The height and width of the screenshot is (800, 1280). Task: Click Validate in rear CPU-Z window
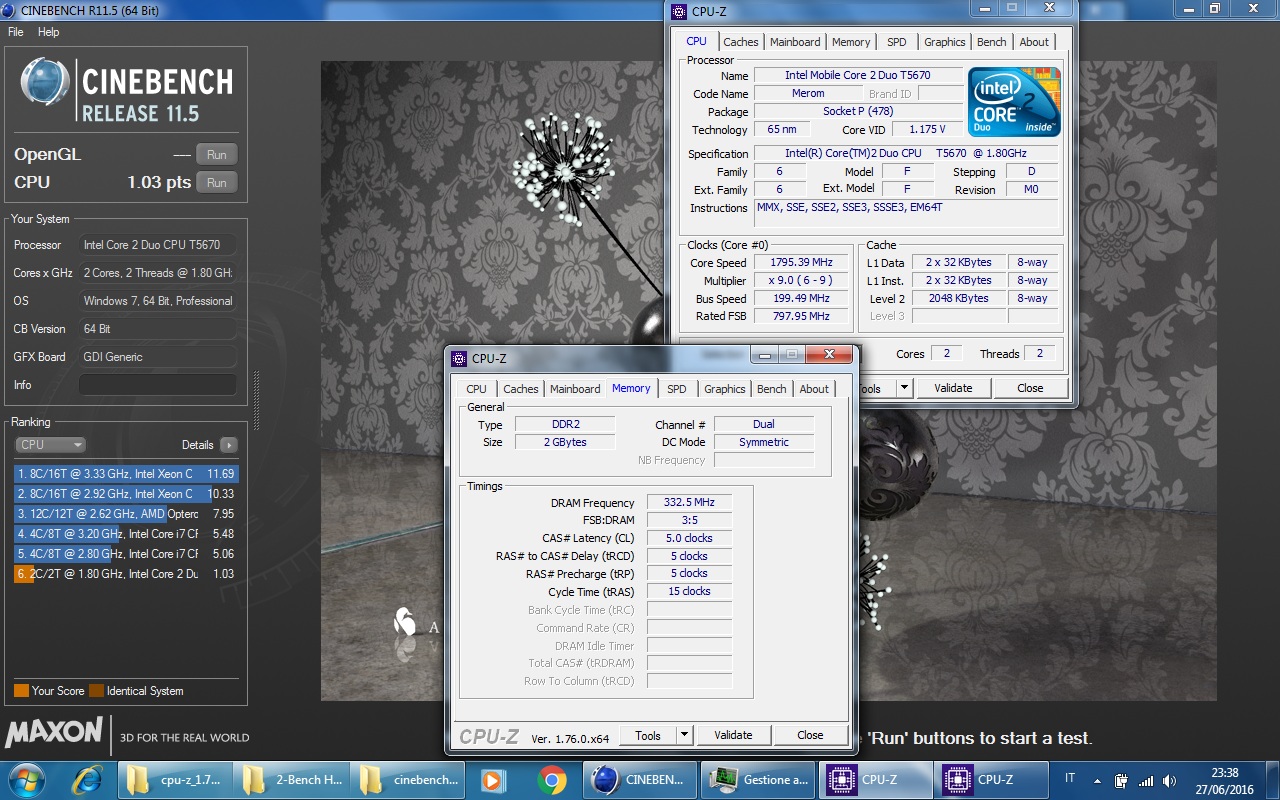point(953,388)
